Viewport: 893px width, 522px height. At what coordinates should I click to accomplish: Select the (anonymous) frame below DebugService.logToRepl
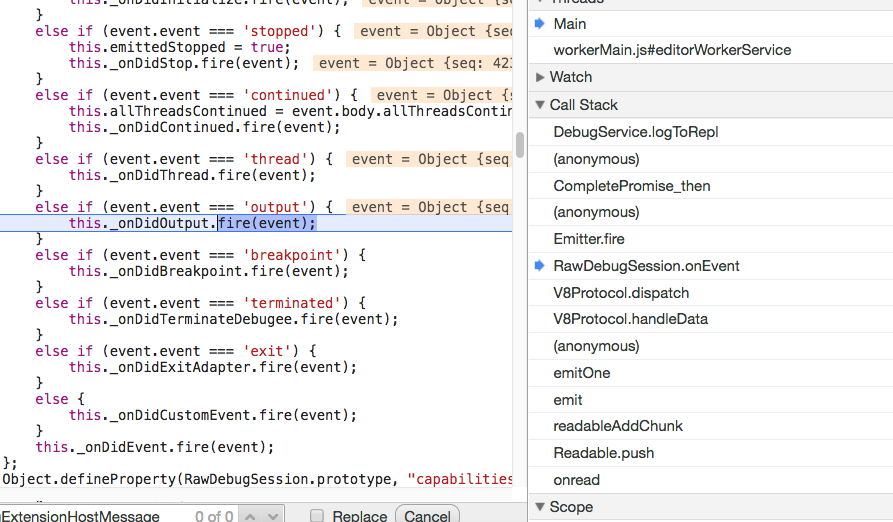pyautogui.click(x=711, y=159)
